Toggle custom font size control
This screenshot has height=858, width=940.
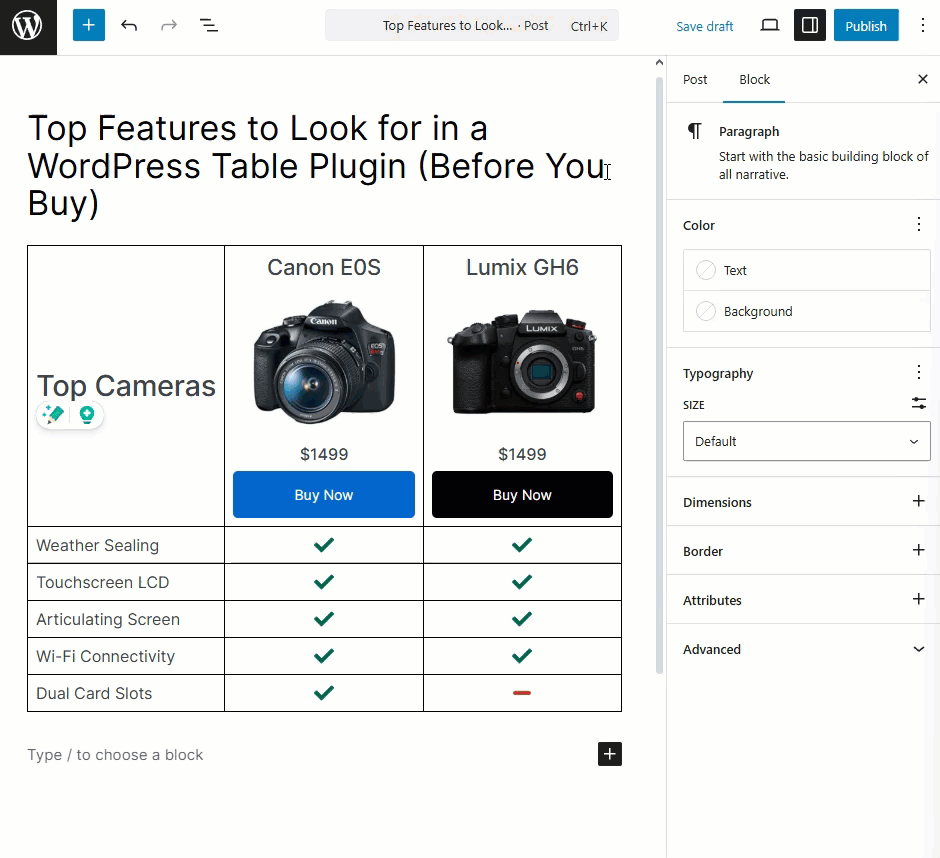918,404
